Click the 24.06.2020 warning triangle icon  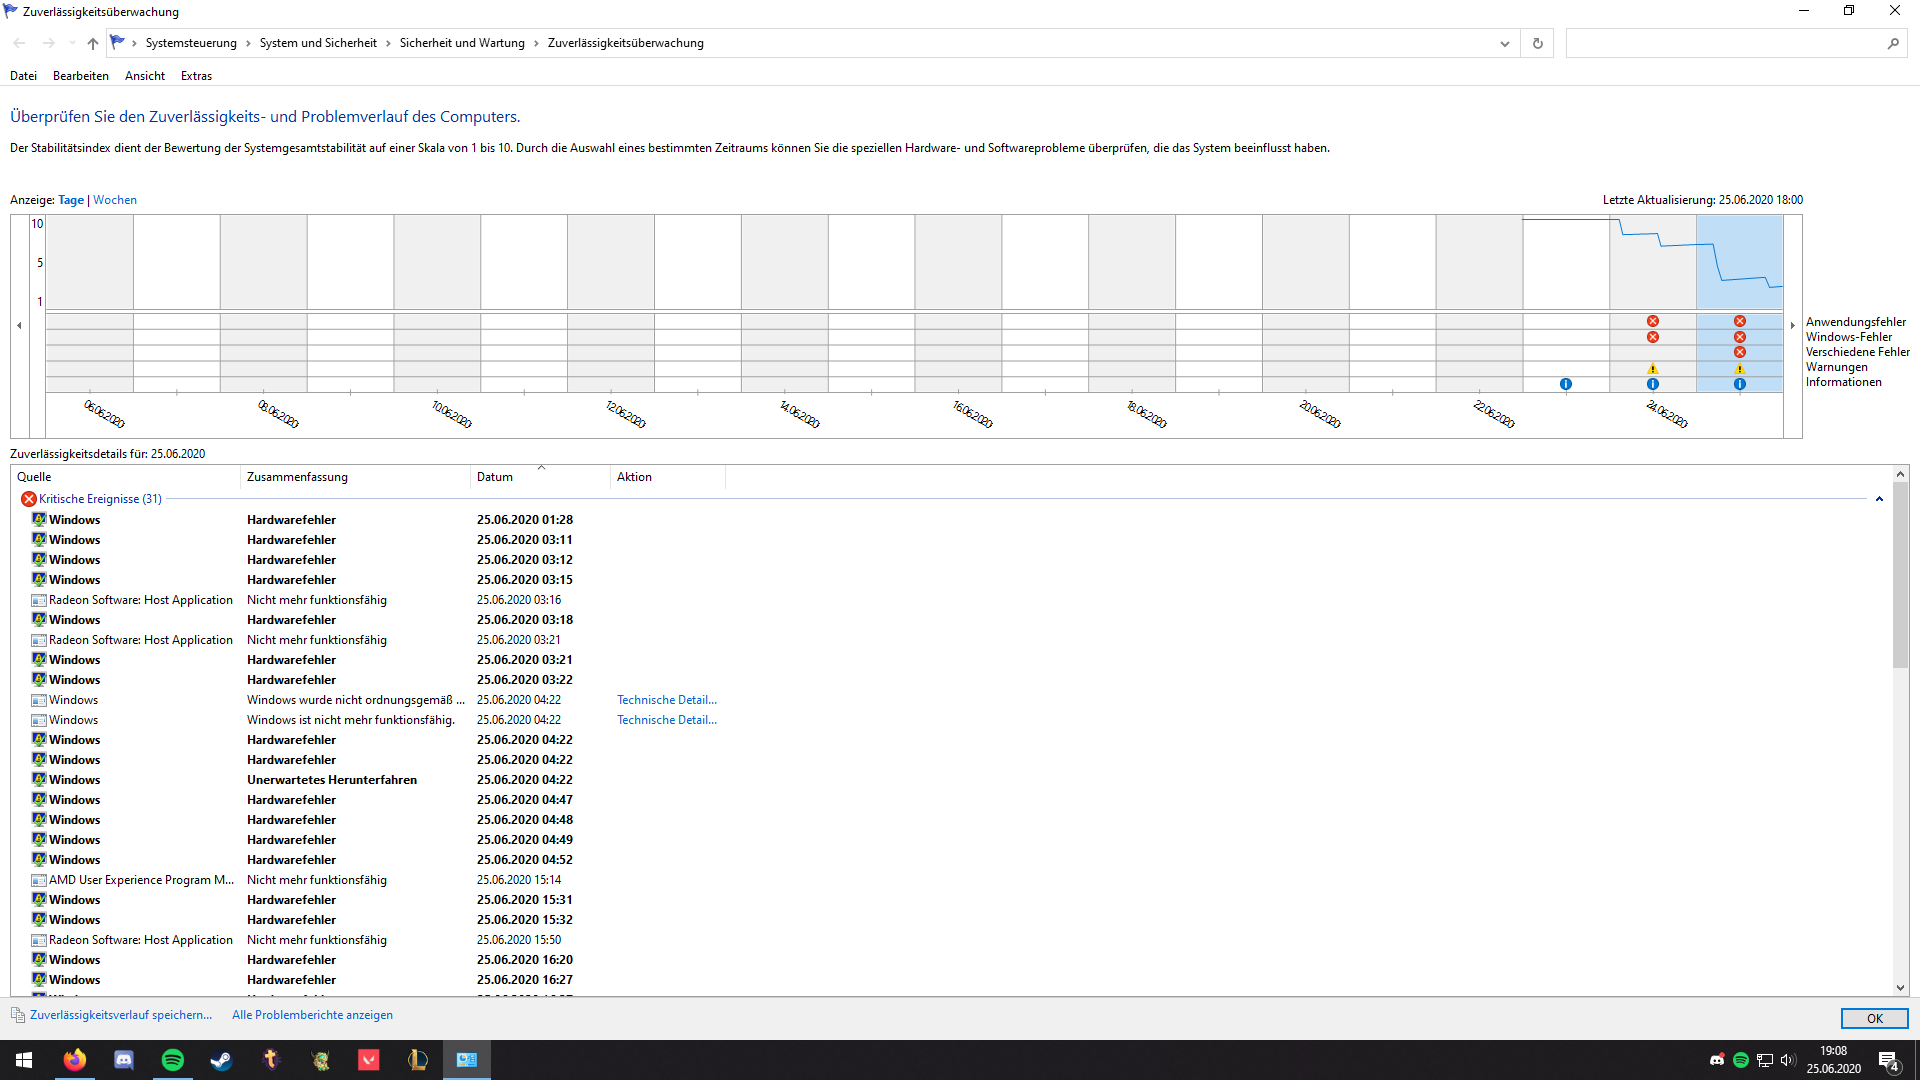coord(1653,368)
